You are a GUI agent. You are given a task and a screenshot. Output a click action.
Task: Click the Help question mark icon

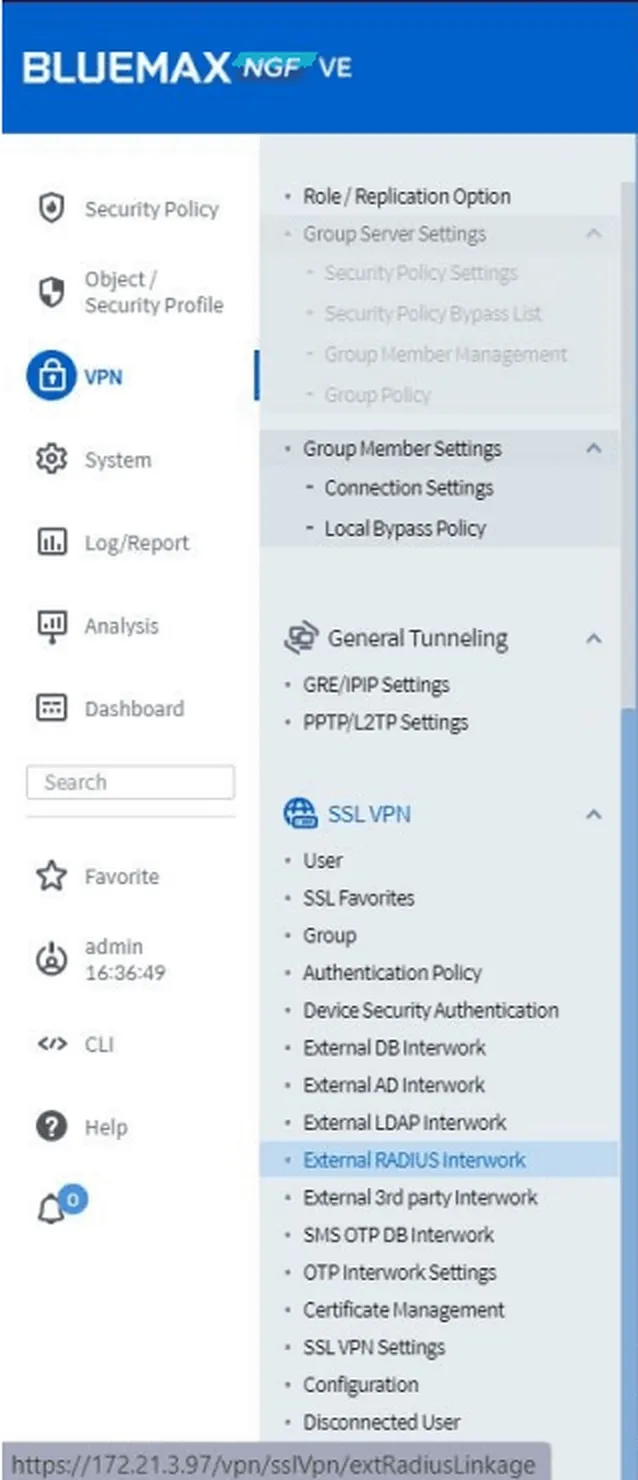51,1127
